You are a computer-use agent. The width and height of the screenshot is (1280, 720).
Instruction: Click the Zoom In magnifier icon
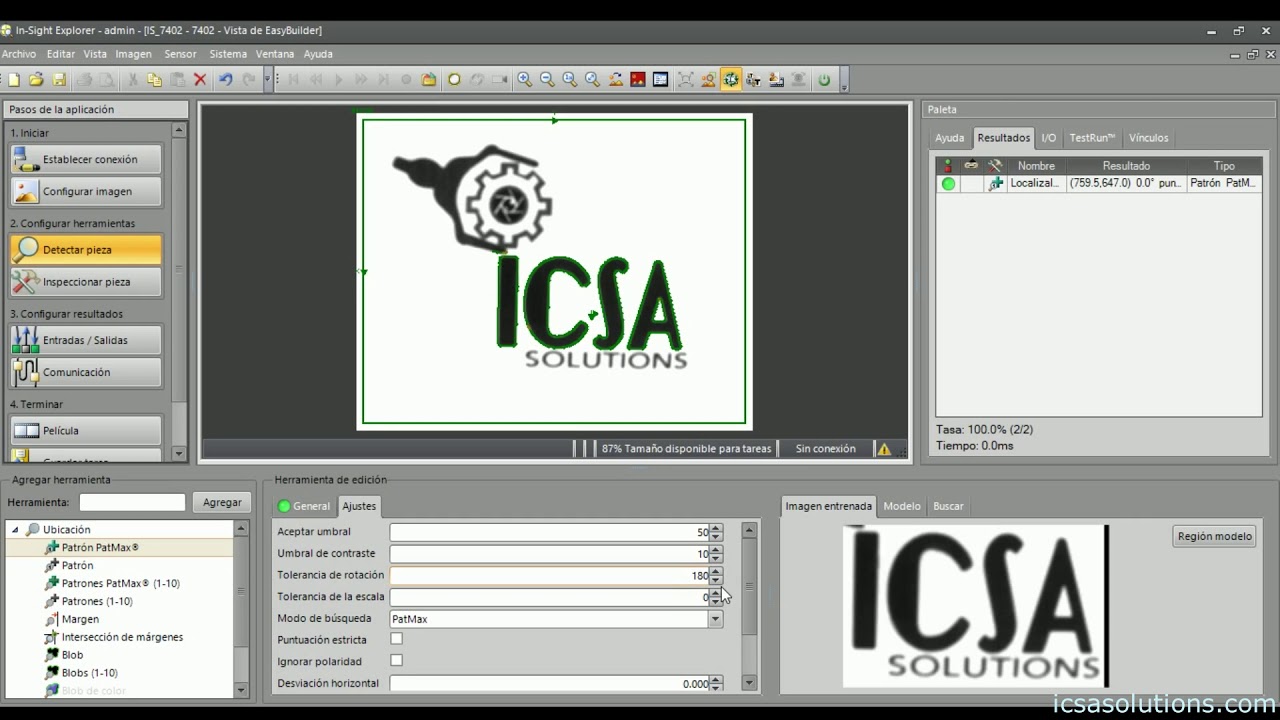coord(524,80)
